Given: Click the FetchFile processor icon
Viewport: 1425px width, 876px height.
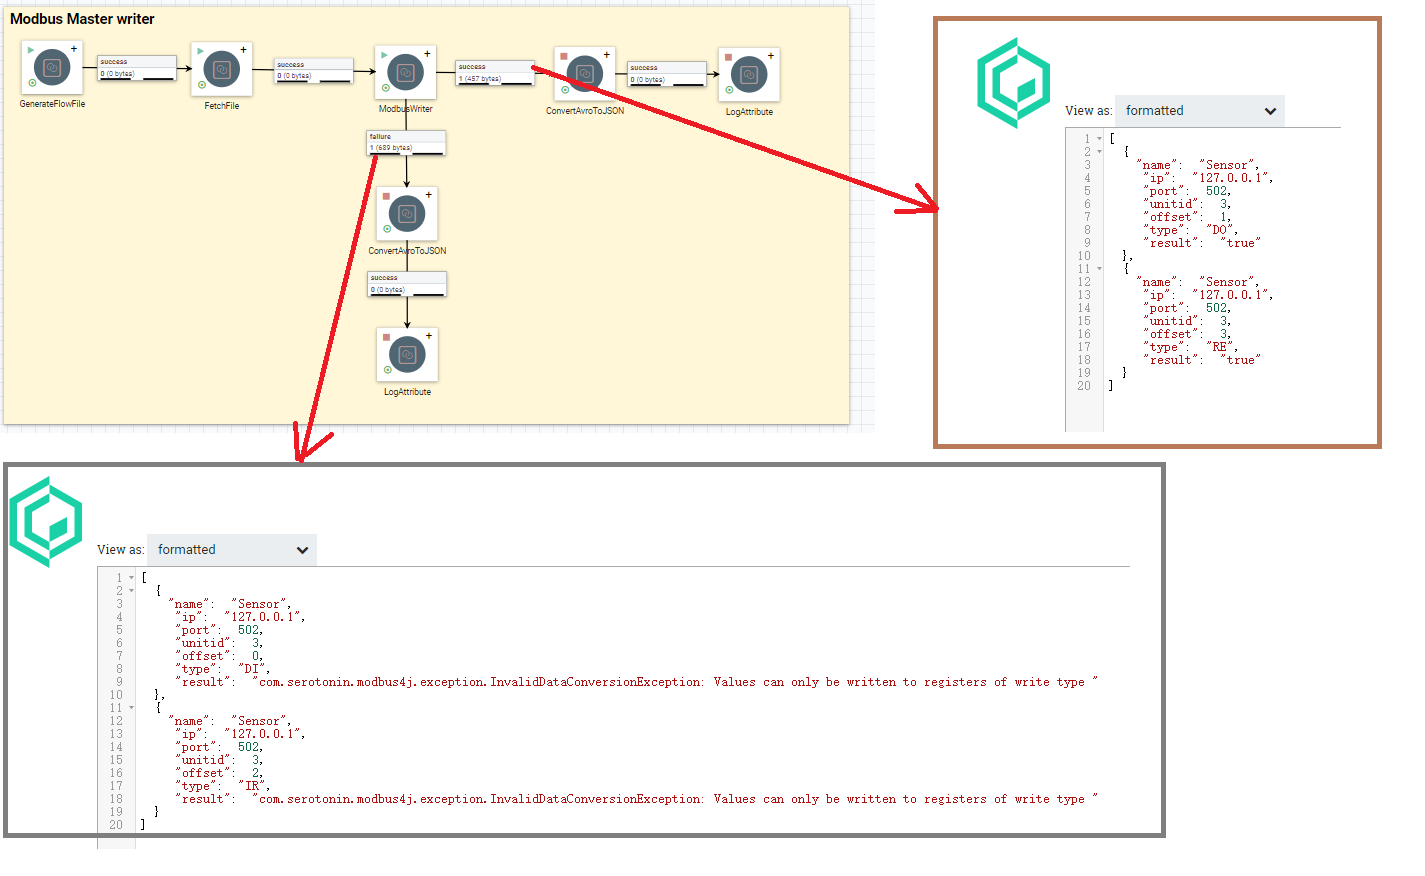Looking at the screenshot, I should (221, 70).
